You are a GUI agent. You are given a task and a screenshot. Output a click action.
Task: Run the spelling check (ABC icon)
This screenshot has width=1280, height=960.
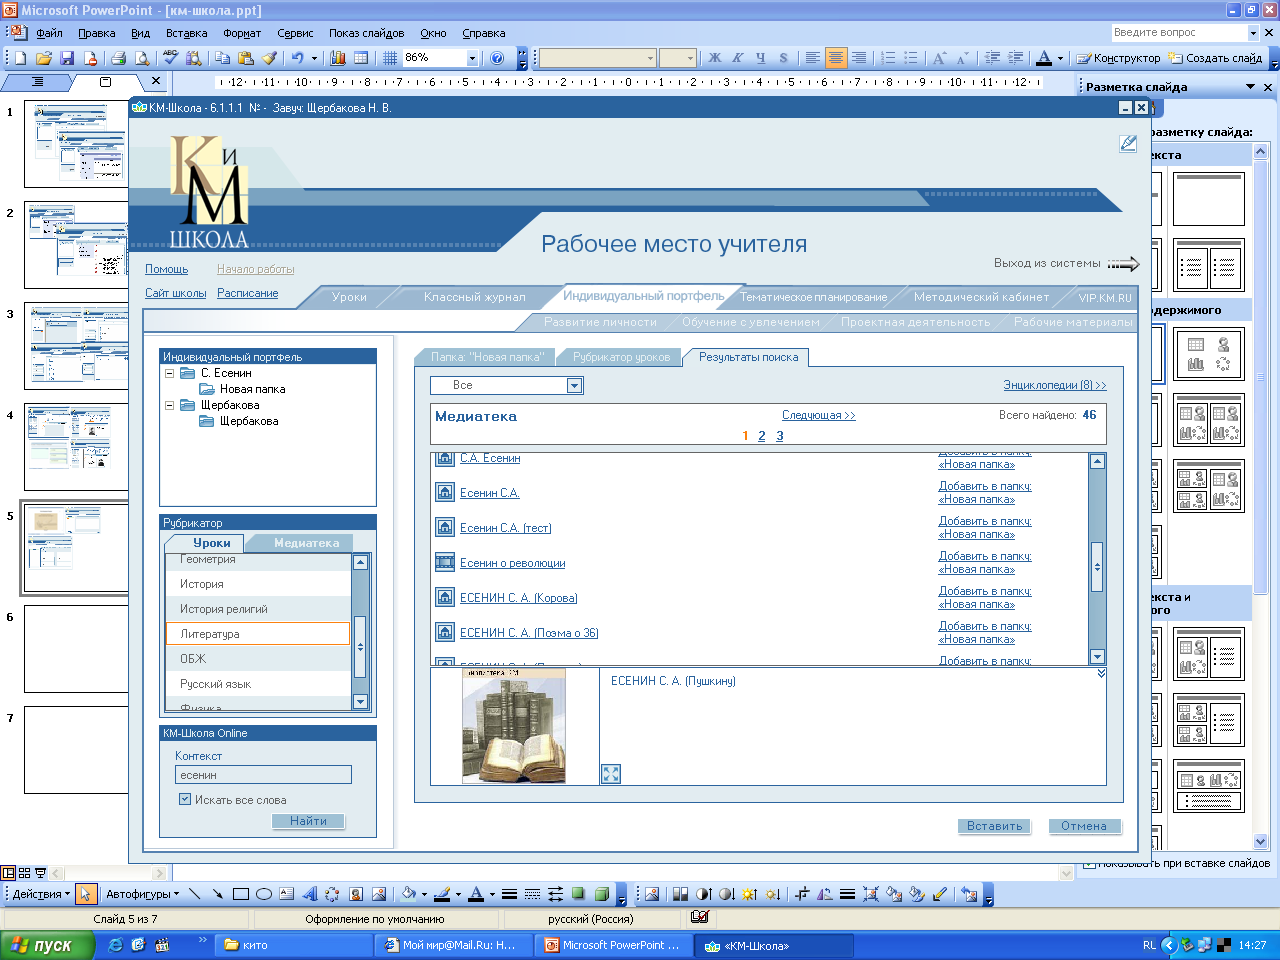point(171,58)
